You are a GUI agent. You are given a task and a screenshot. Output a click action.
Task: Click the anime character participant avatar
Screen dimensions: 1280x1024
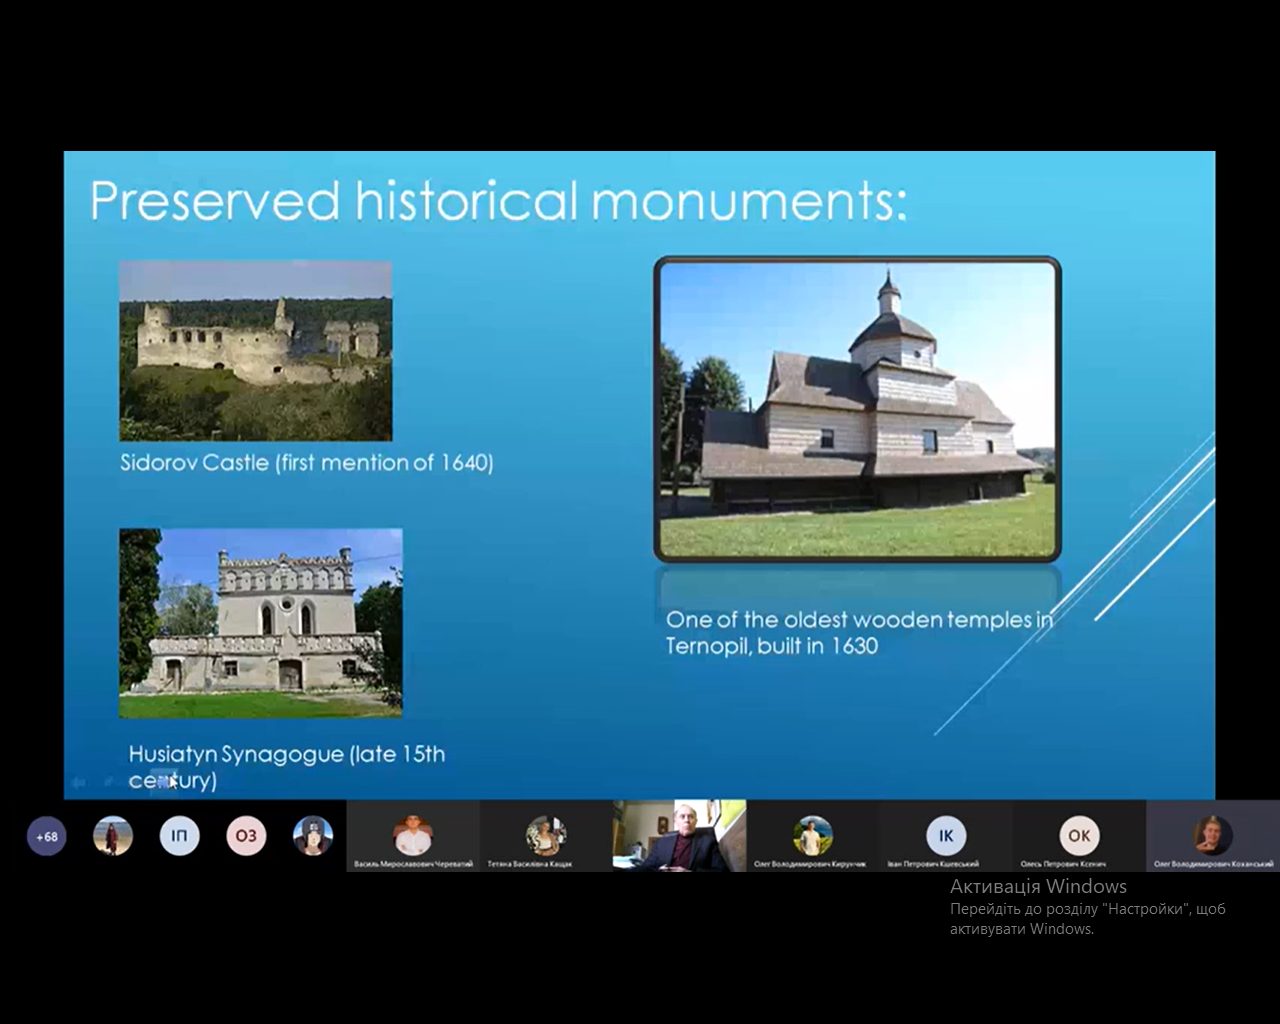click(313, 836)
